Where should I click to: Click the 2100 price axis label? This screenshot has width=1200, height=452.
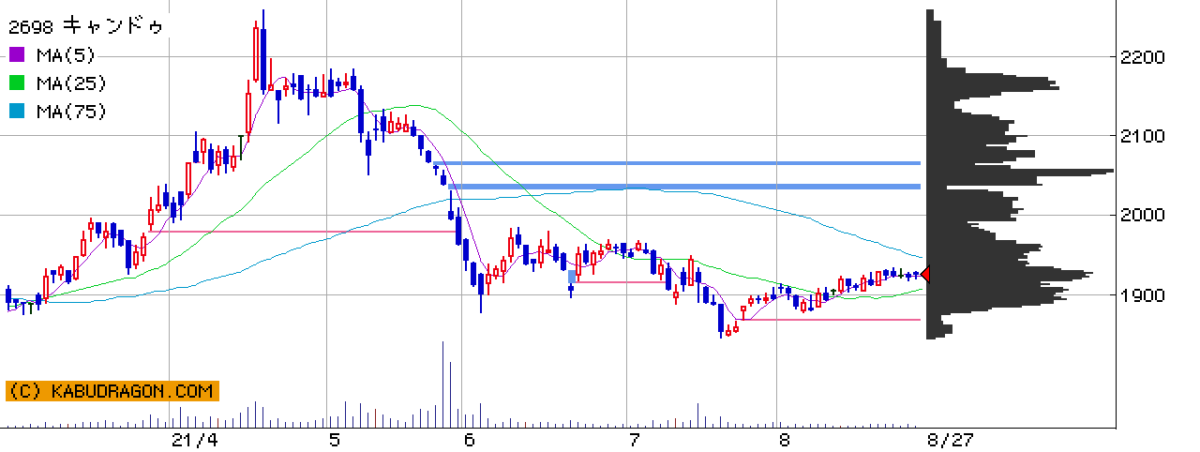tap(1142, 135)
